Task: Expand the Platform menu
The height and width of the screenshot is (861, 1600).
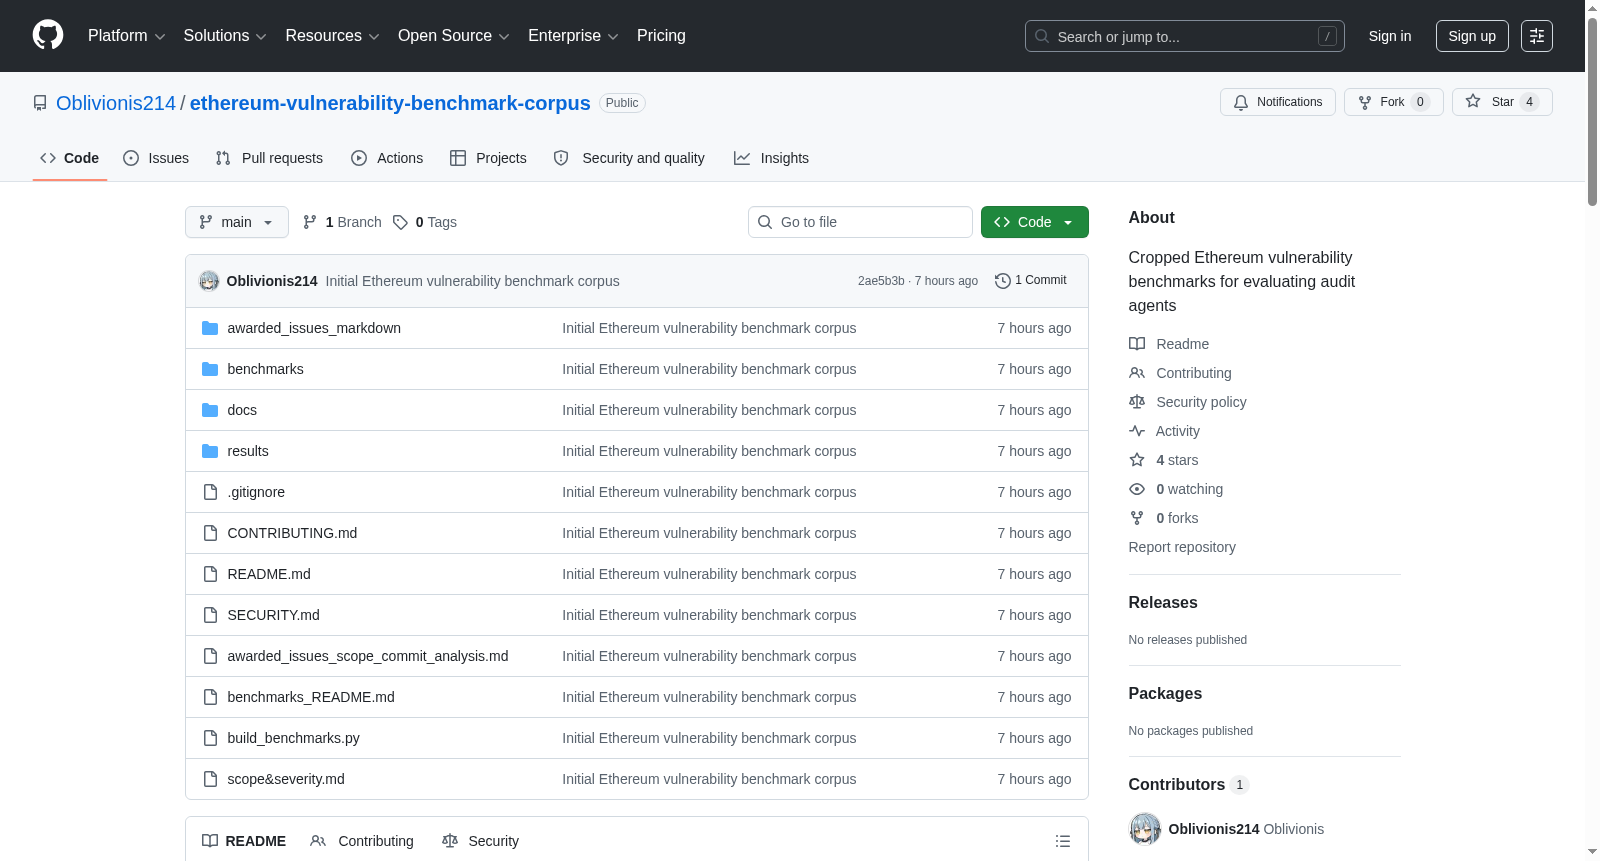Action: tap(126, 36)
